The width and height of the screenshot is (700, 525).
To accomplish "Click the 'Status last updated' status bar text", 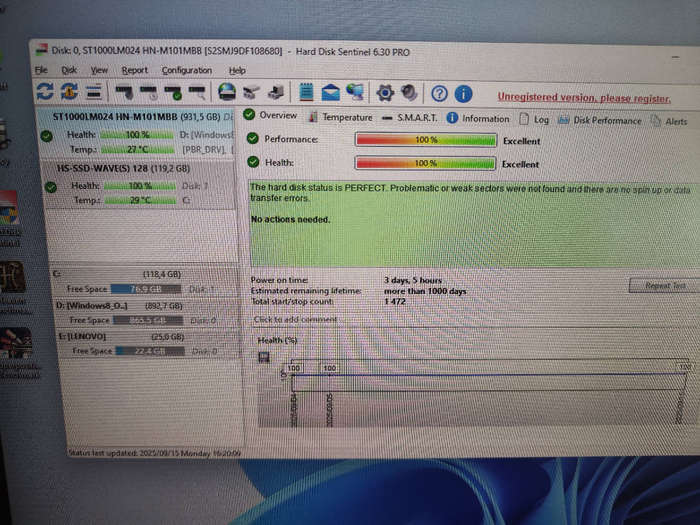I will (154, 453).
